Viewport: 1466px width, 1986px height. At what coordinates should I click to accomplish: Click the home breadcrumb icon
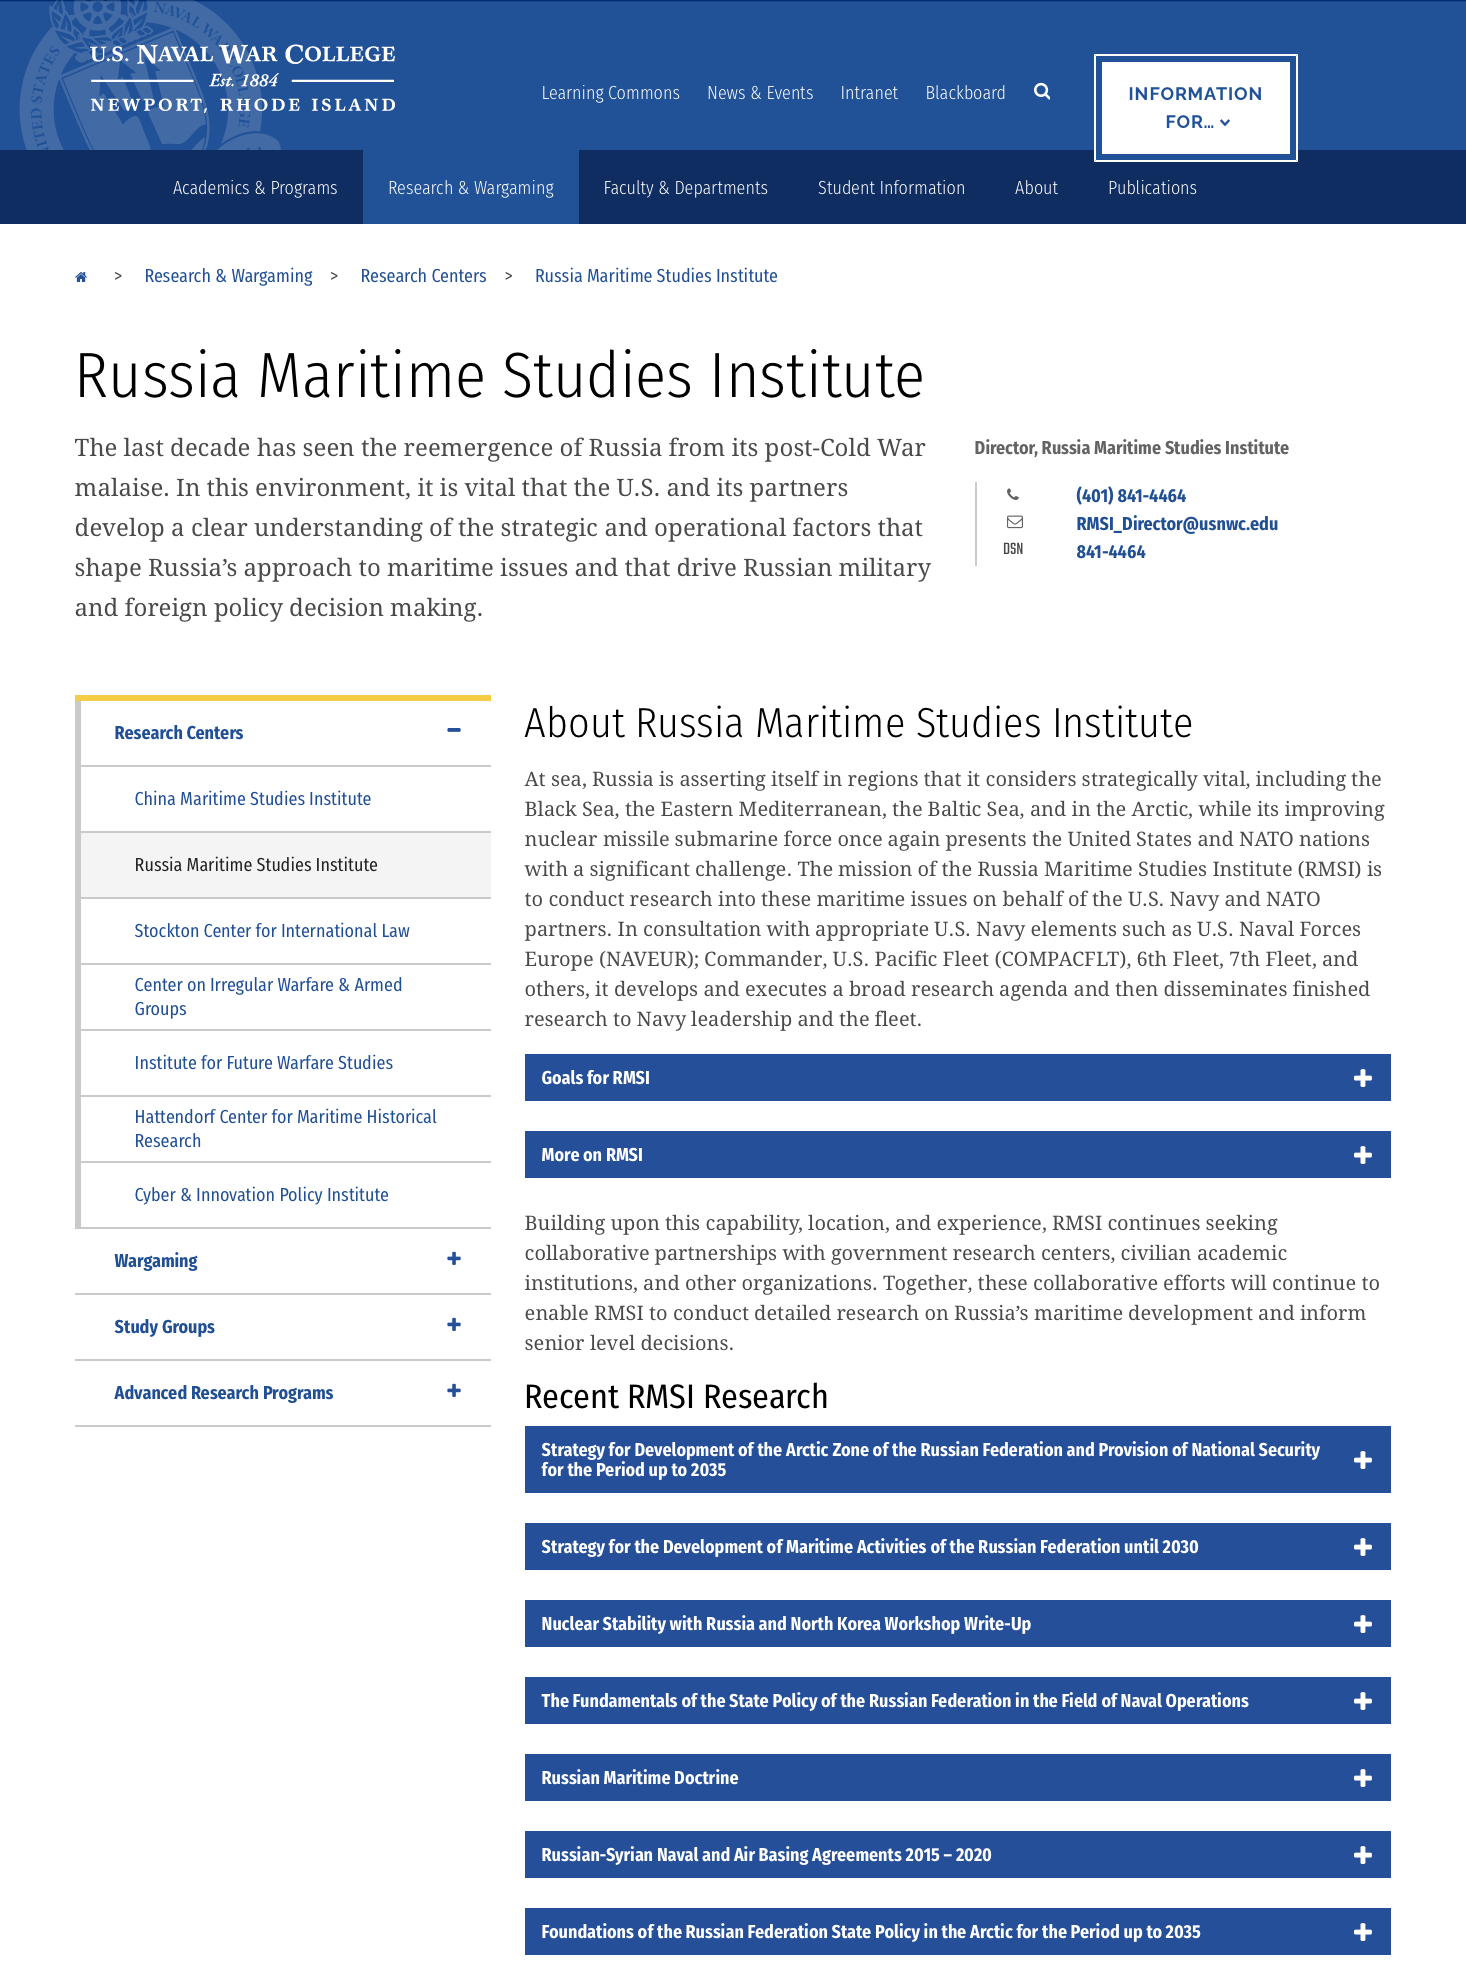coord(81,277)
